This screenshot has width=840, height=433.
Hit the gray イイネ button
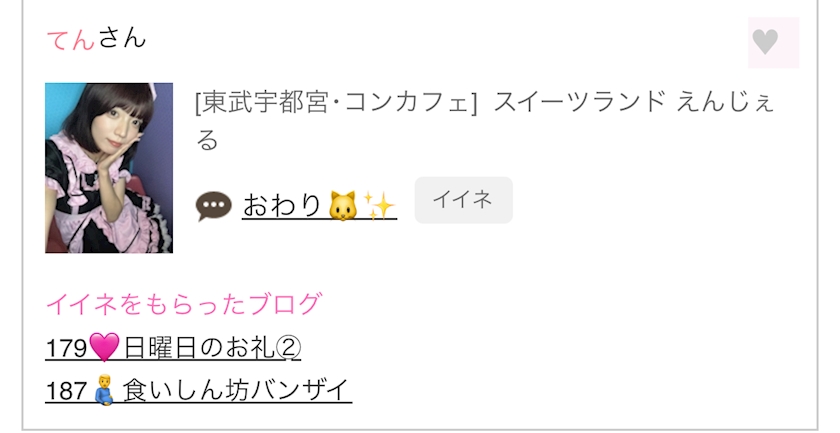pyautogui.click(x=463, y=200)
